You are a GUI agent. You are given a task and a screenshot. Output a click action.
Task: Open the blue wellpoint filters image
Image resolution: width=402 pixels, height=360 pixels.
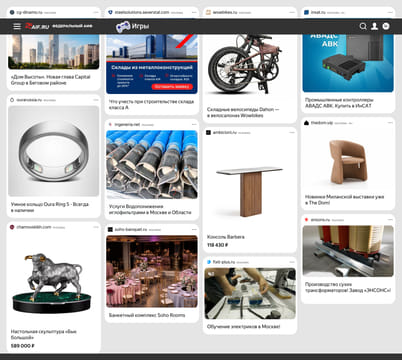click(x=152, y=165)
